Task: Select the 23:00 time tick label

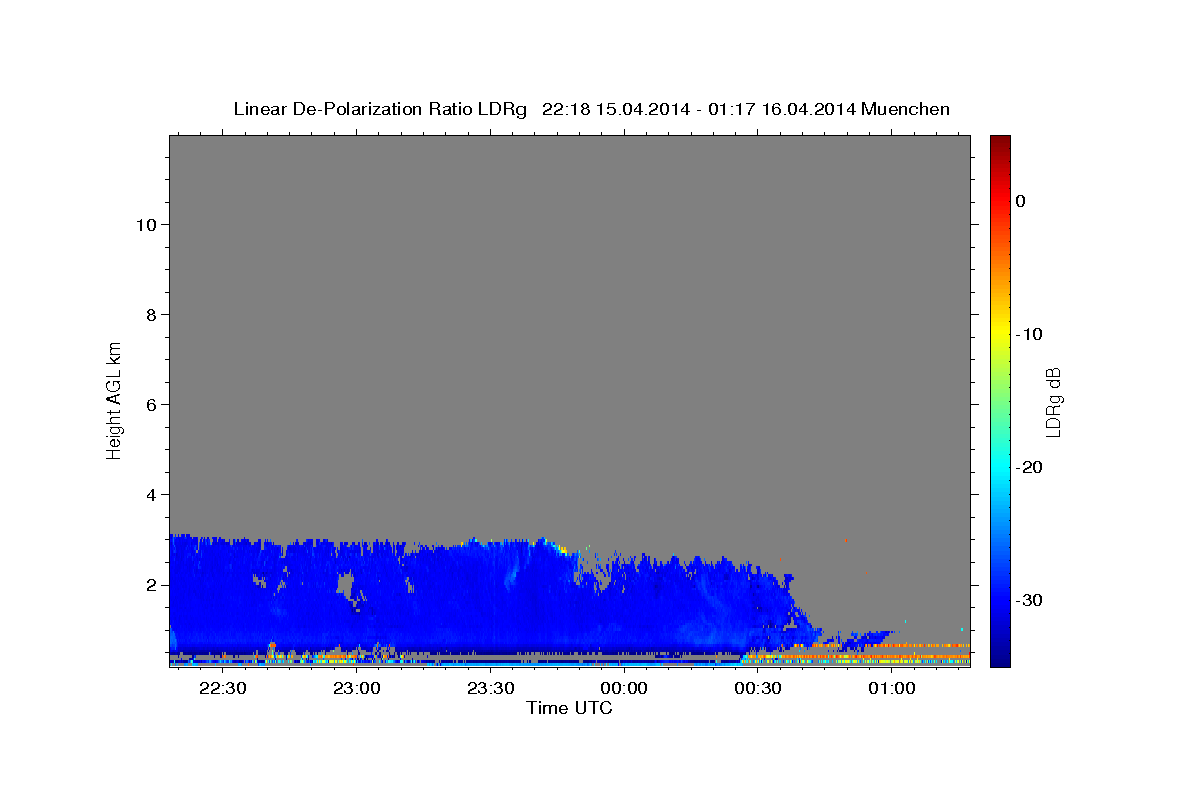Action: (x=356, y=689)
